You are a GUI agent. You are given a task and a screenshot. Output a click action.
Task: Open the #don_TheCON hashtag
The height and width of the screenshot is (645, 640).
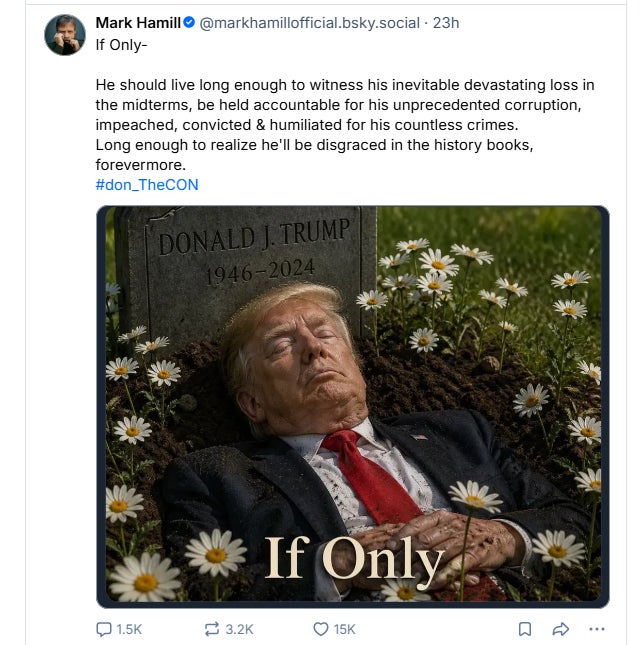pyautogui.click(x=147, y=185)
